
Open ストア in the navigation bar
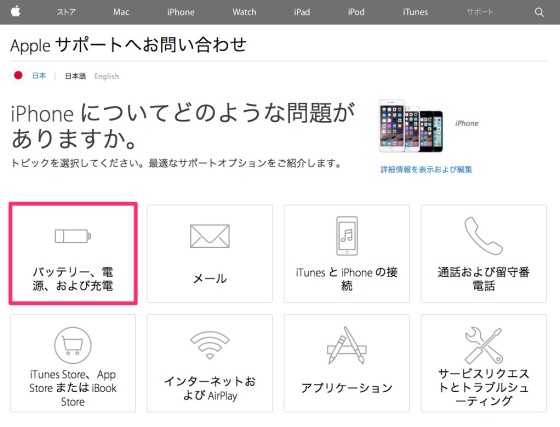tap(66, 12)
